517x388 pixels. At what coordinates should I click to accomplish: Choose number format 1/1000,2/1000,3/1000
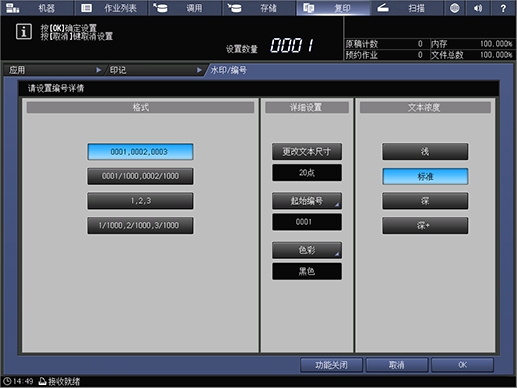point(140,225)
